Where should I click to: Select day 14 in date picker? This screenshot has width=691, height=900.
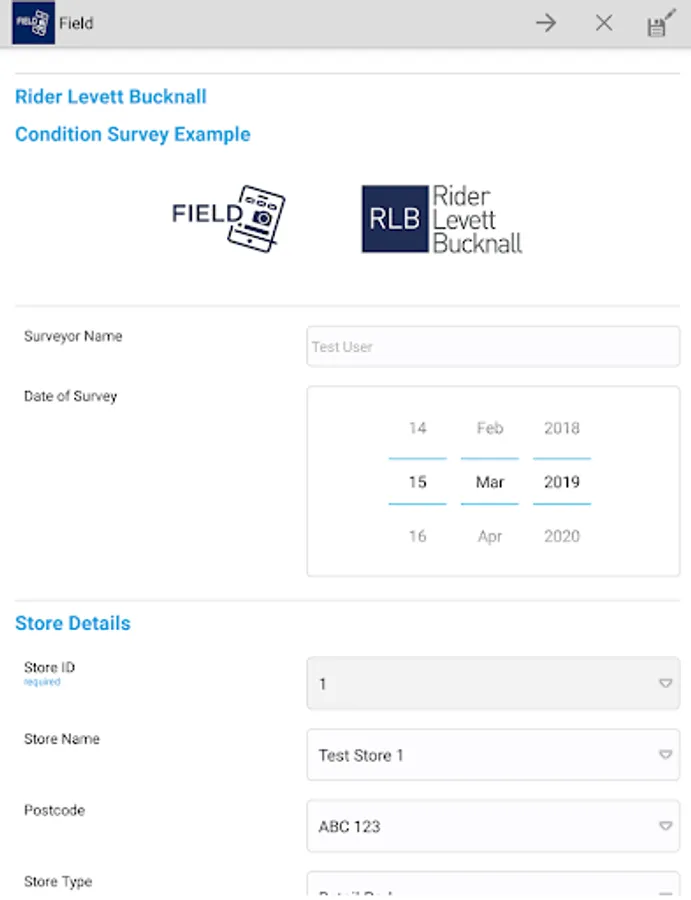[x=417, y=428]
